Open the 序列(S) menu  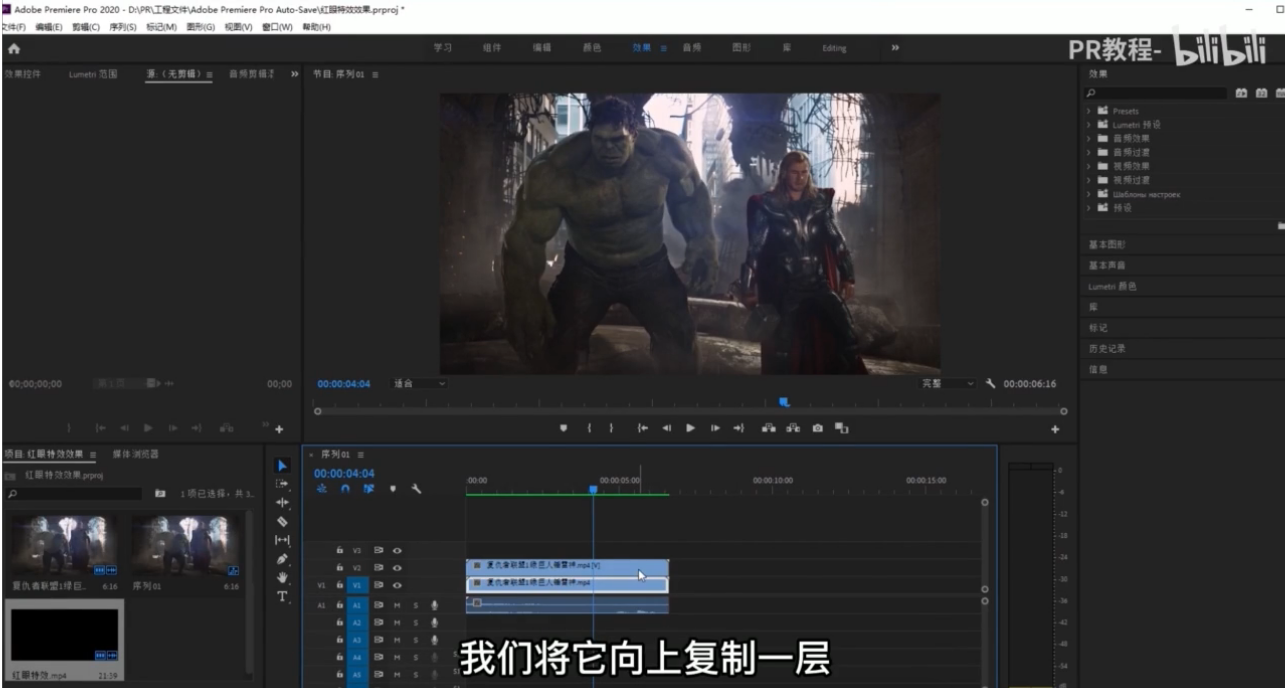pyautogui.click(x=124, y=27)
